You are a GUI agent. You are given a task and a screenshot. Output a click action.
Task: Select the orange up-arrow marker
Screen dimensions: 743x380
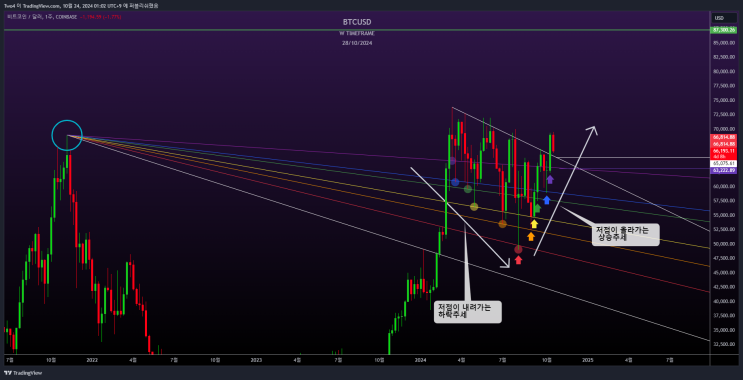[531, 236]
